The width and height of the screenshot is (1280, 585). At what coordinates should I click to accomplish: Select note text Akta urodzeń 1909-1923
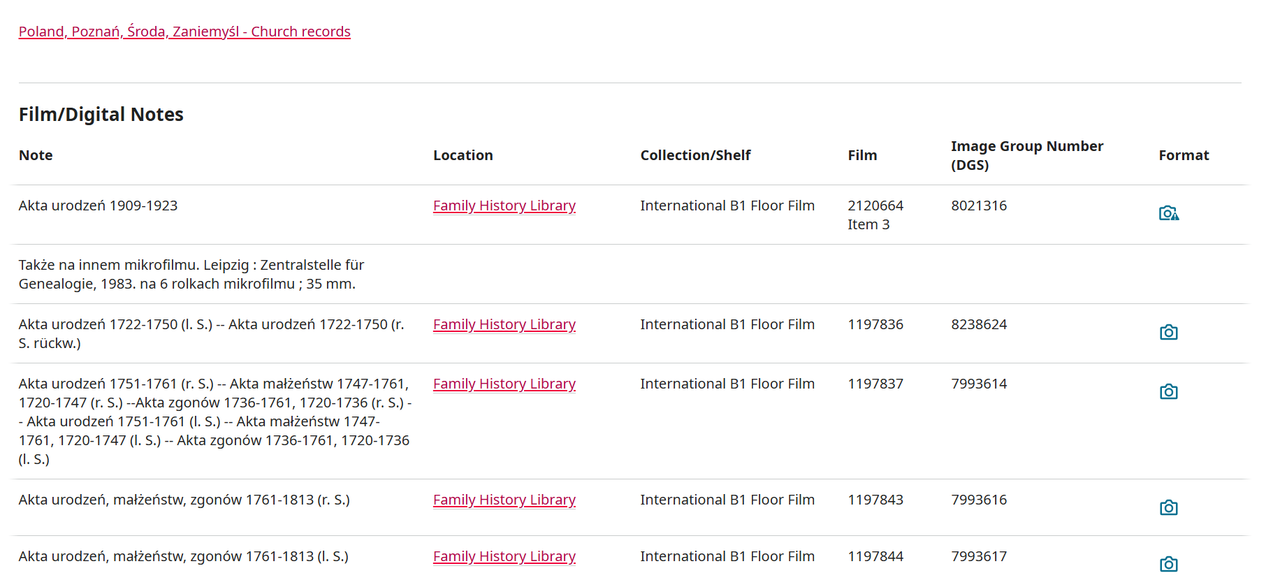pyautogui.click(x=98, y=205)
